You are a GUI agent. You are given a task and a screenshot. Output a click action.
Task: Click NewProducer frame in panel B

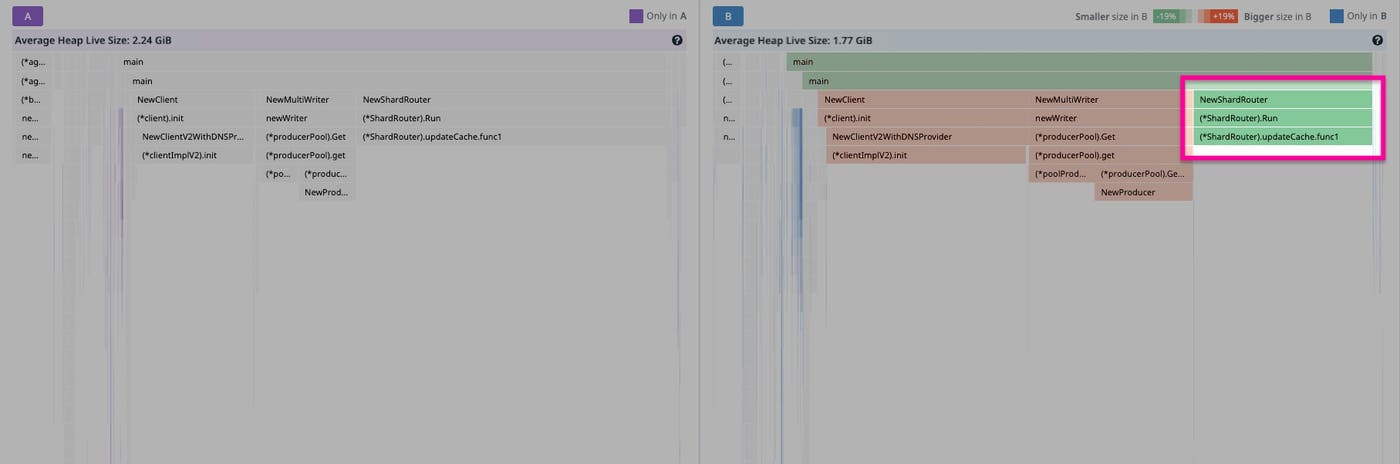(x=1142, y=192)
